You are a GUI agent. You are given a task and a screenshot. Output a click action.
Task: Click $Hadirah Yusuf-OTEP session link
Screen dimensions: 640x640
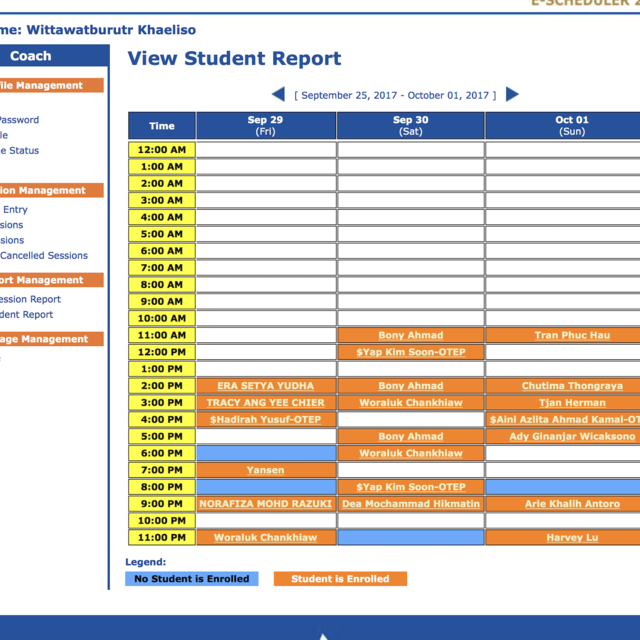[x=265, y=419]
